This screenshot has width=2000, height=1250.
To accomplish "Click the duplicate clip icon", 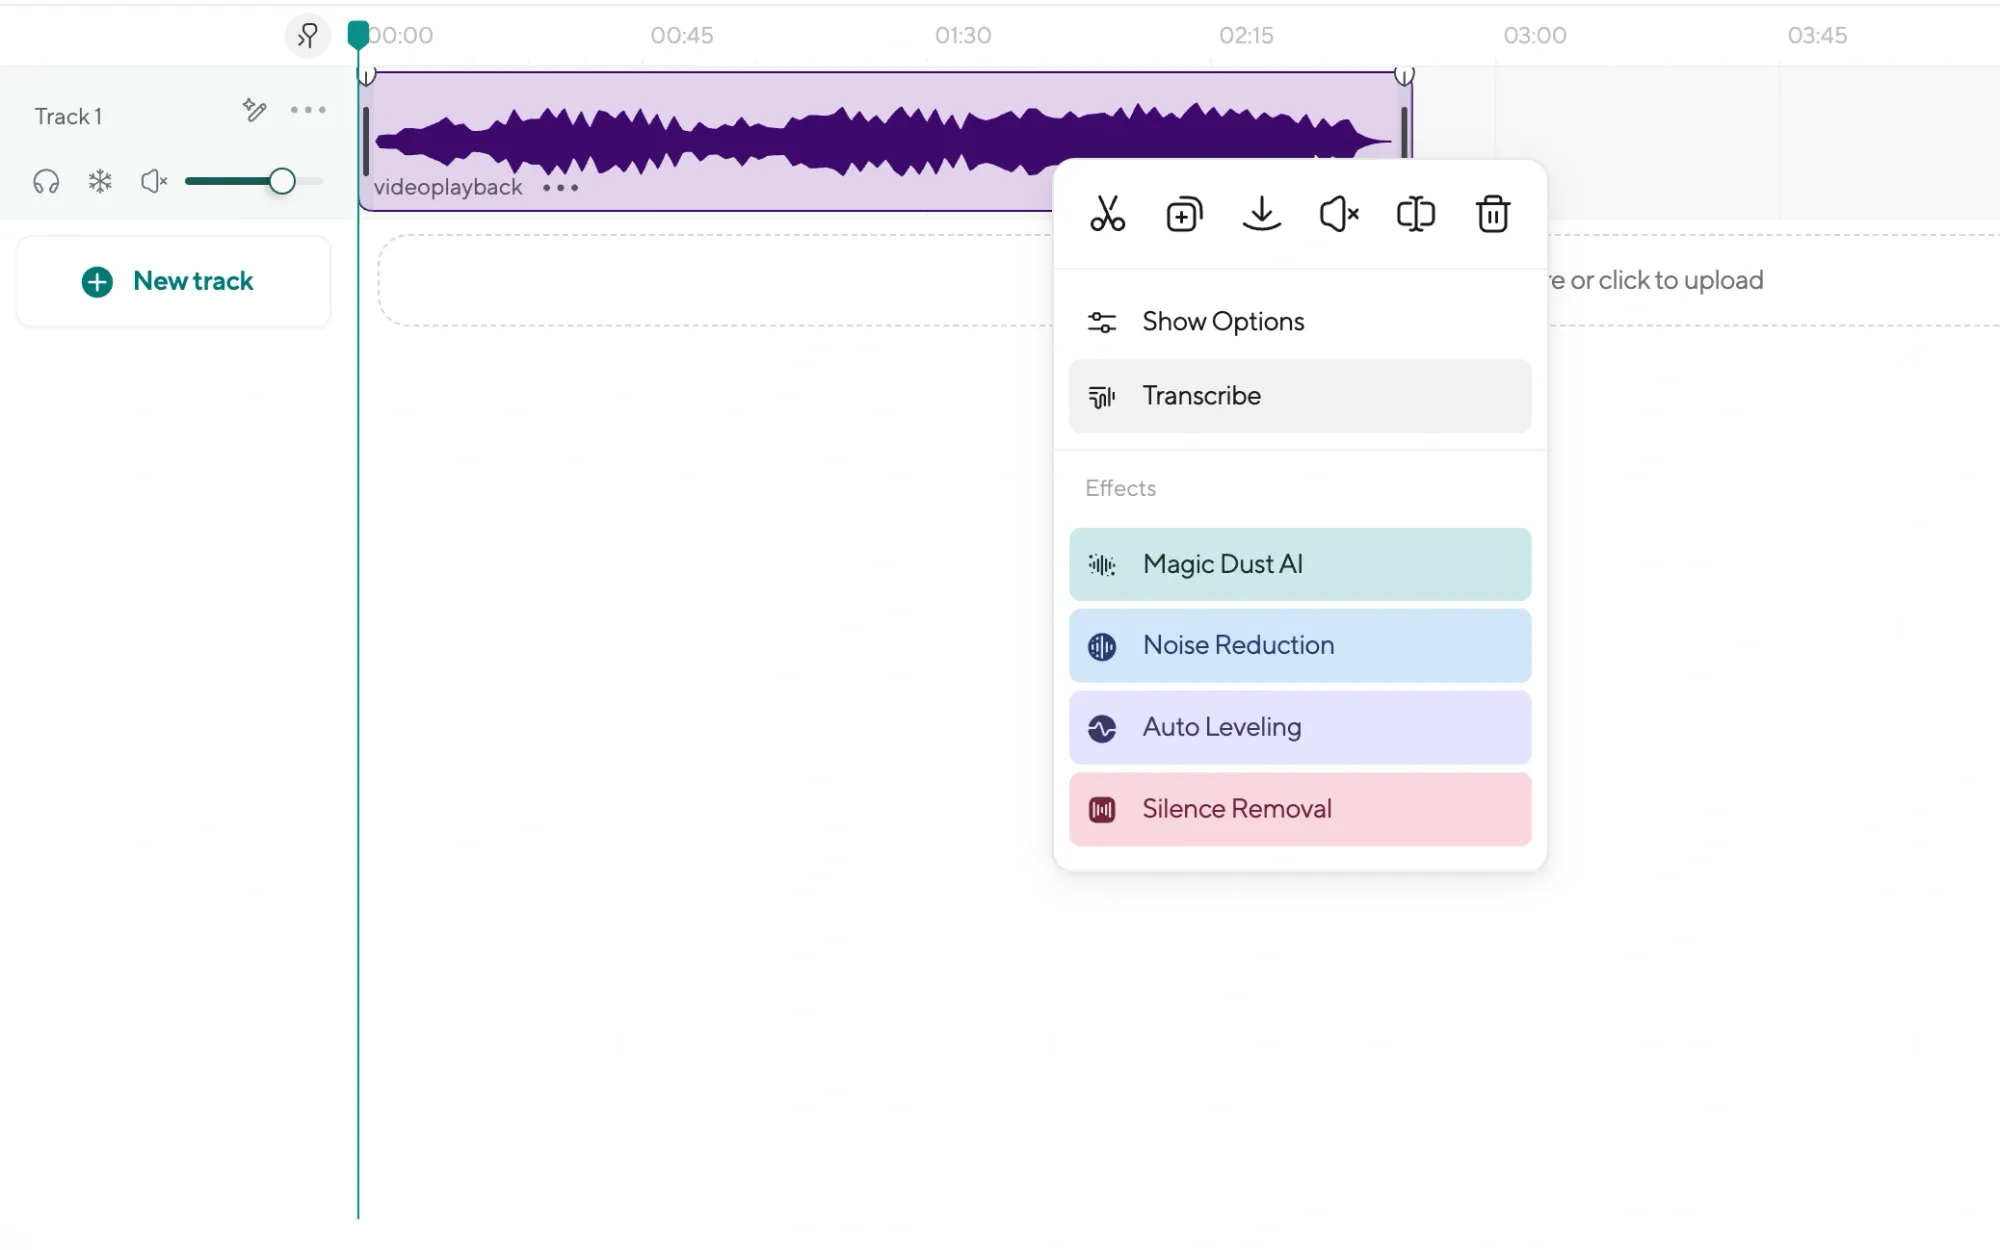I will click(x=1185, y=213).
